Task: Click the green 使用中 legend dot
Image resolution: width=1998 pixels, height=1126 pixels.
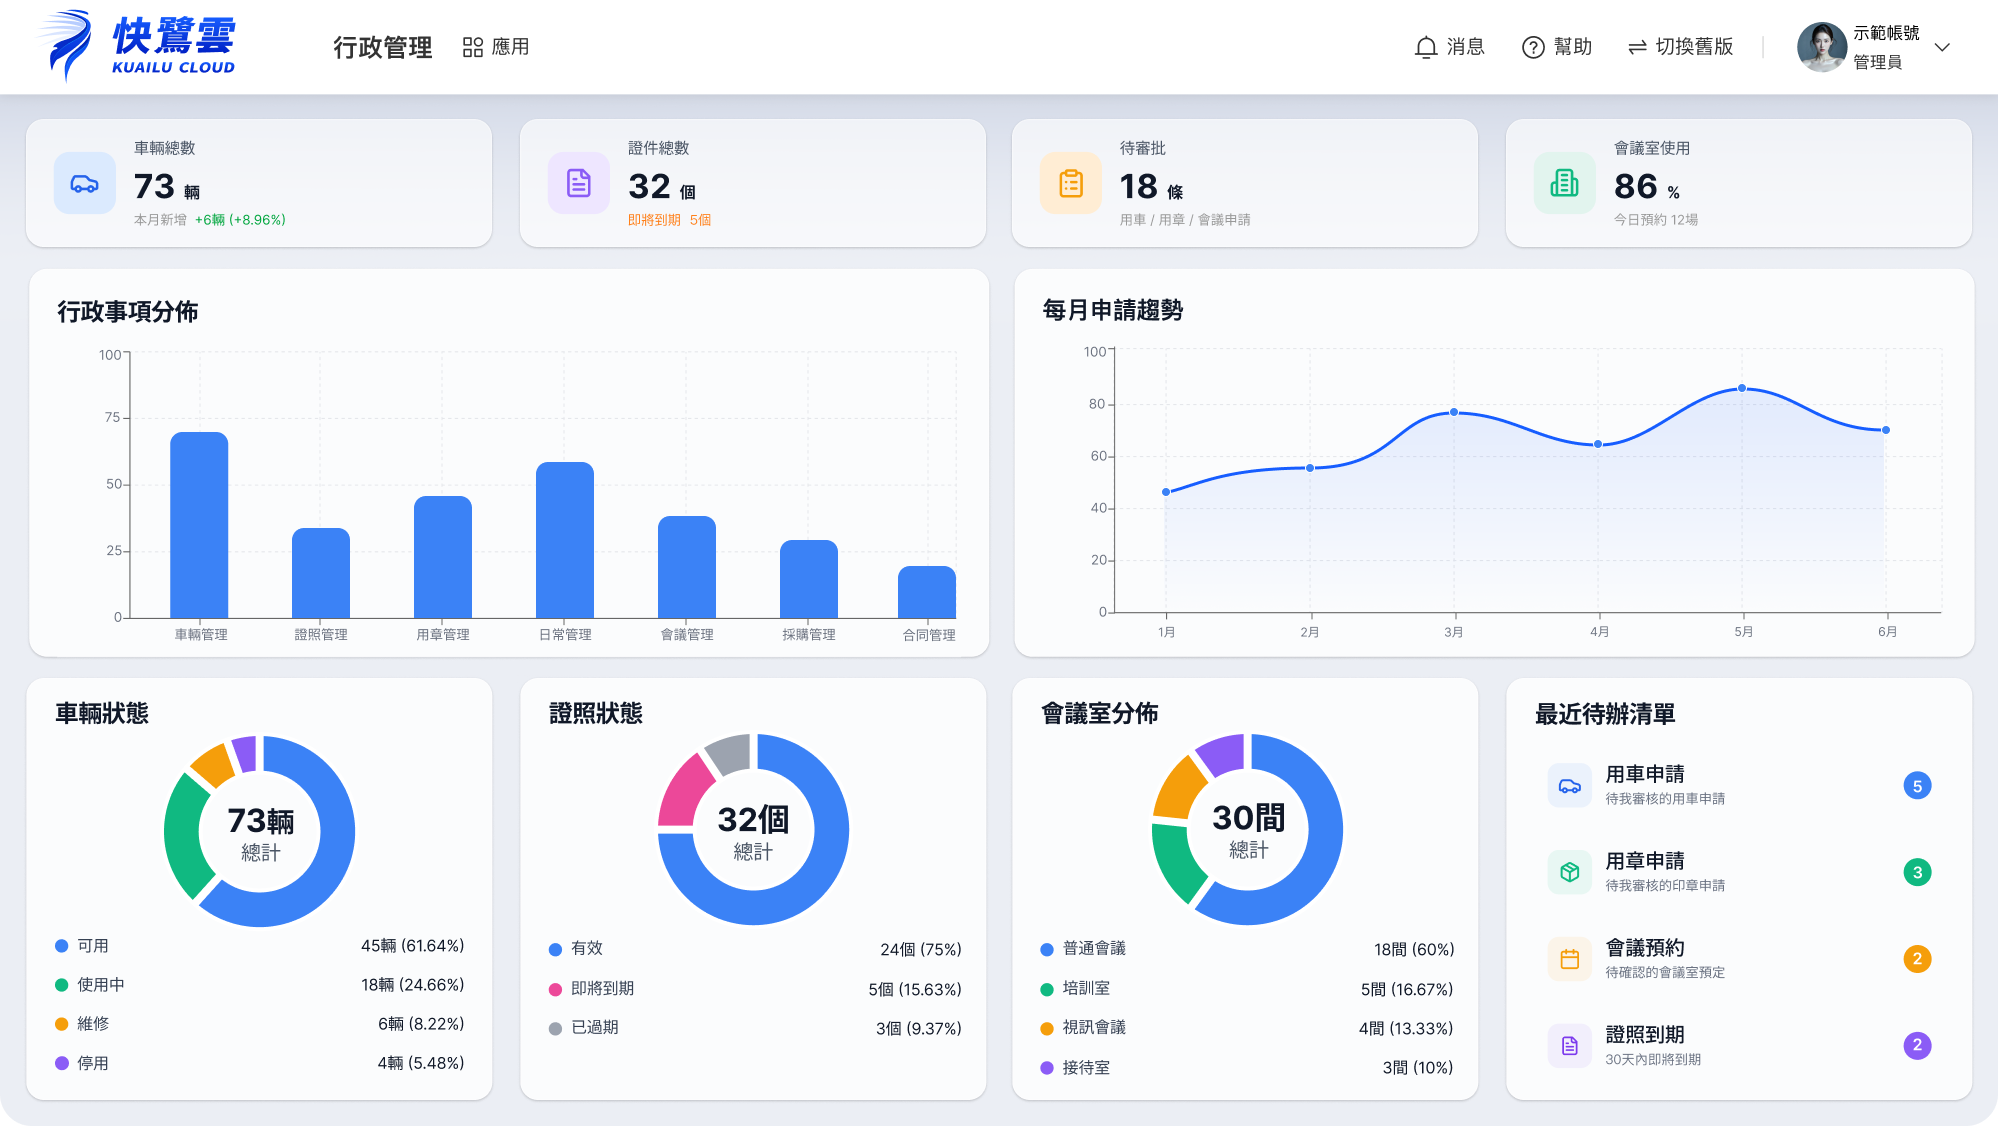Action: pyautogui.click(x=62, y=985)
